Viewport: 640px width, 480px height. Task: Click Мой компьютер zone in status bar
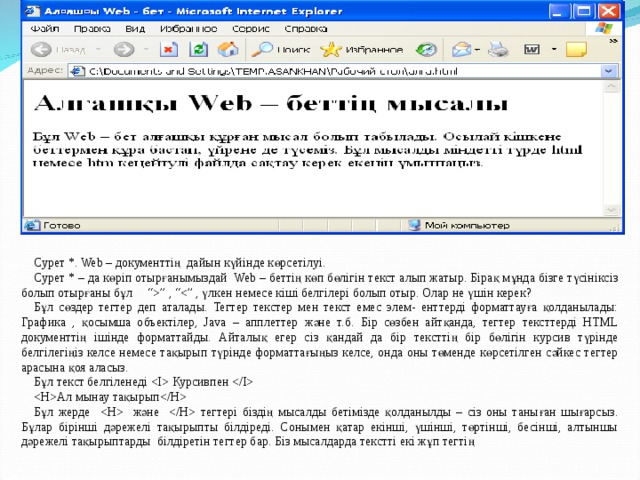coord(465,226)
